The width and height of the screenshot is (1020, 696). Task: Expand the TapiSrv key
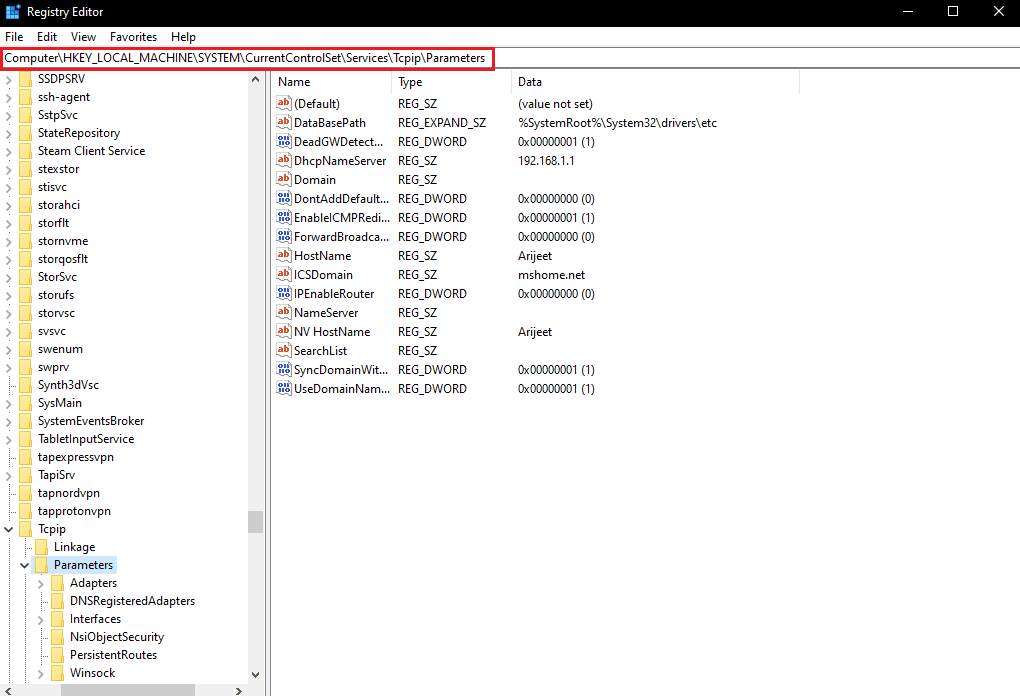pos(8,475)
